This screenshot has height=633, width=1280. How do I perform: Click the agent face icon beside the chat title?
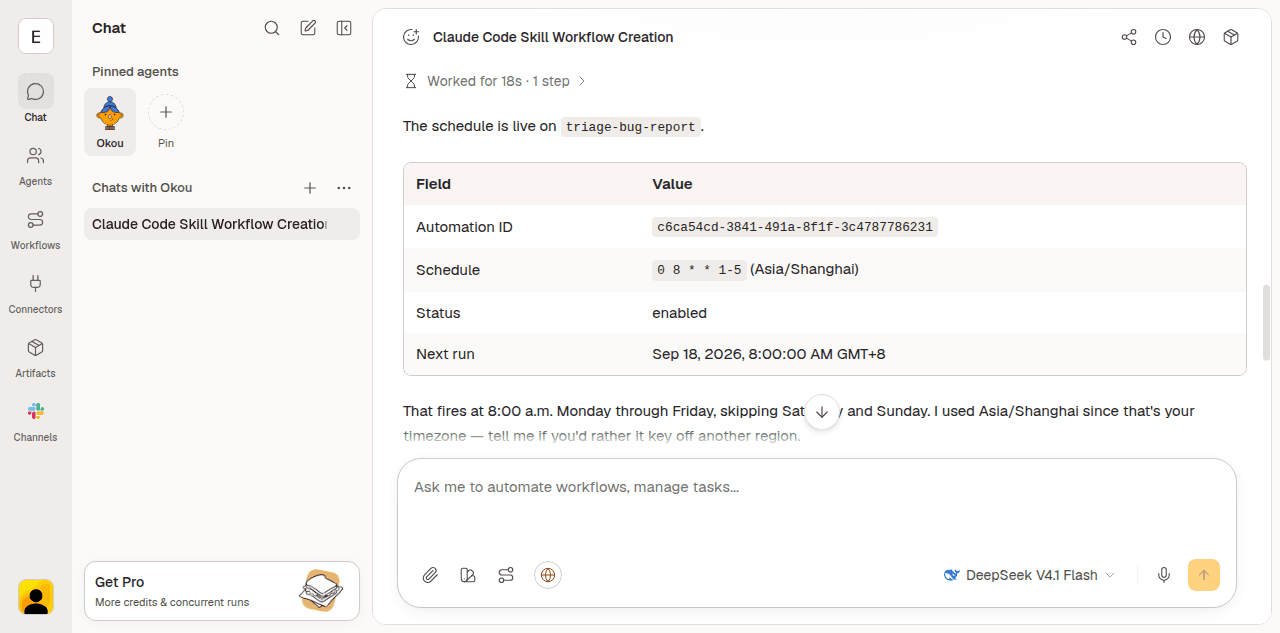tap(411, 37)
